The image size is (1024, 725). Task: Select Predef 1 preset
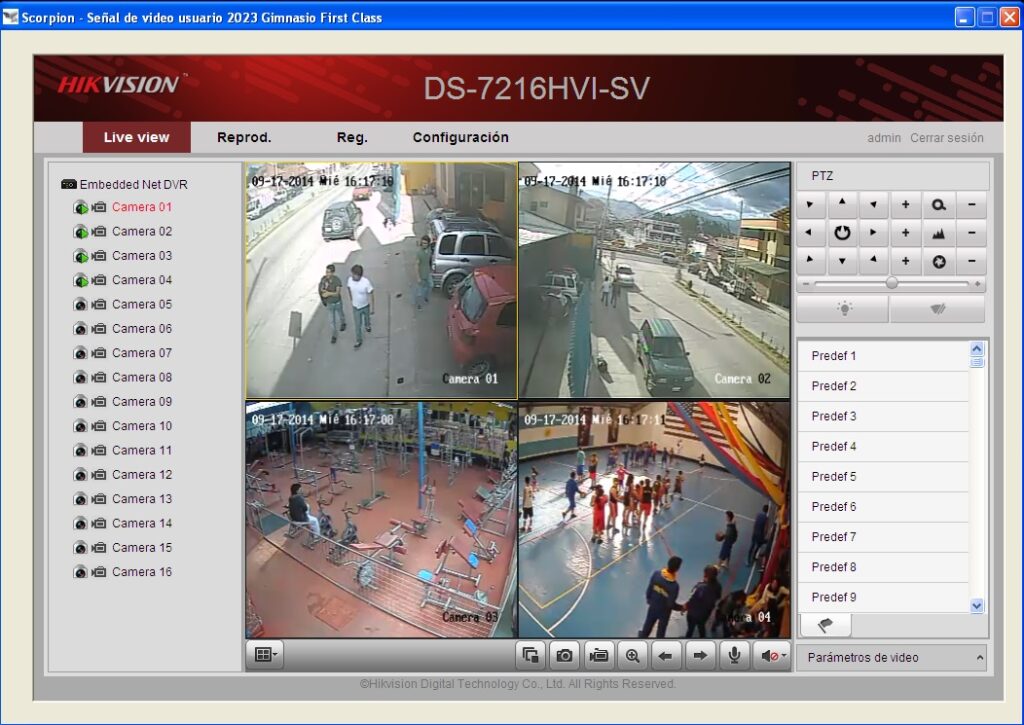point(883,356)
